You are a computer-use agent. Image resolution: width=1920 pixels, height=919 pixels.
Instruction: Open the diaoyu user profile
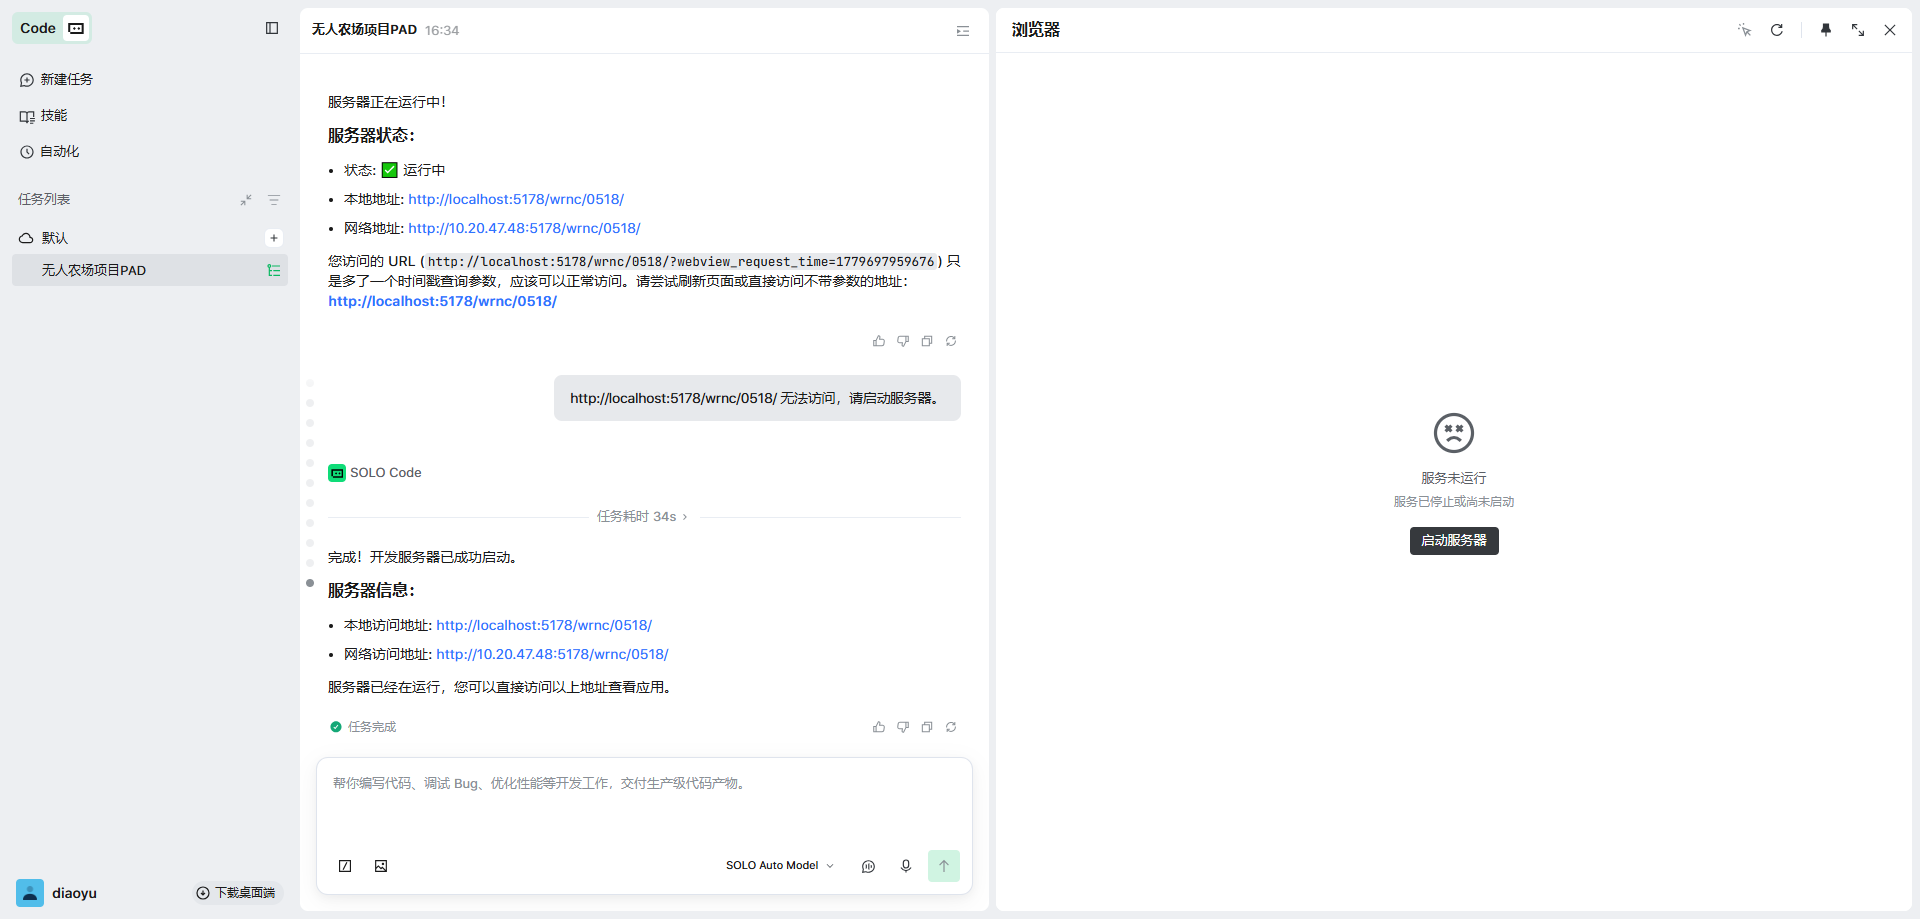tap(57, 893)
